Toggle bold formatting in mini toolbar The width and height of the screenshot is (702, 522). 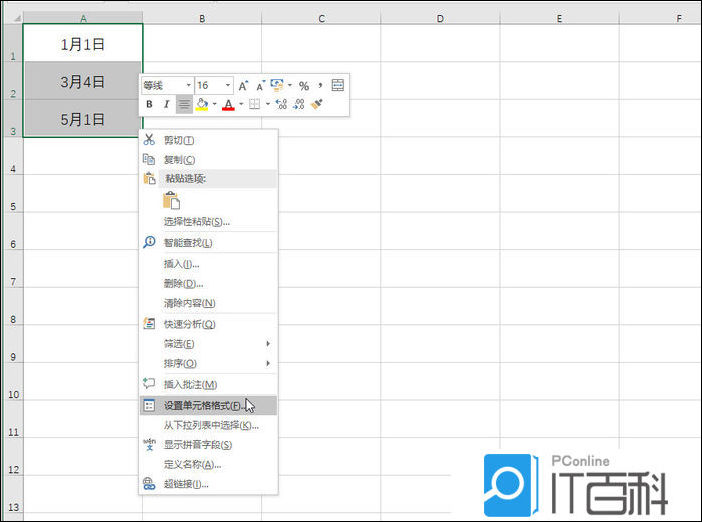coord(150,104)
